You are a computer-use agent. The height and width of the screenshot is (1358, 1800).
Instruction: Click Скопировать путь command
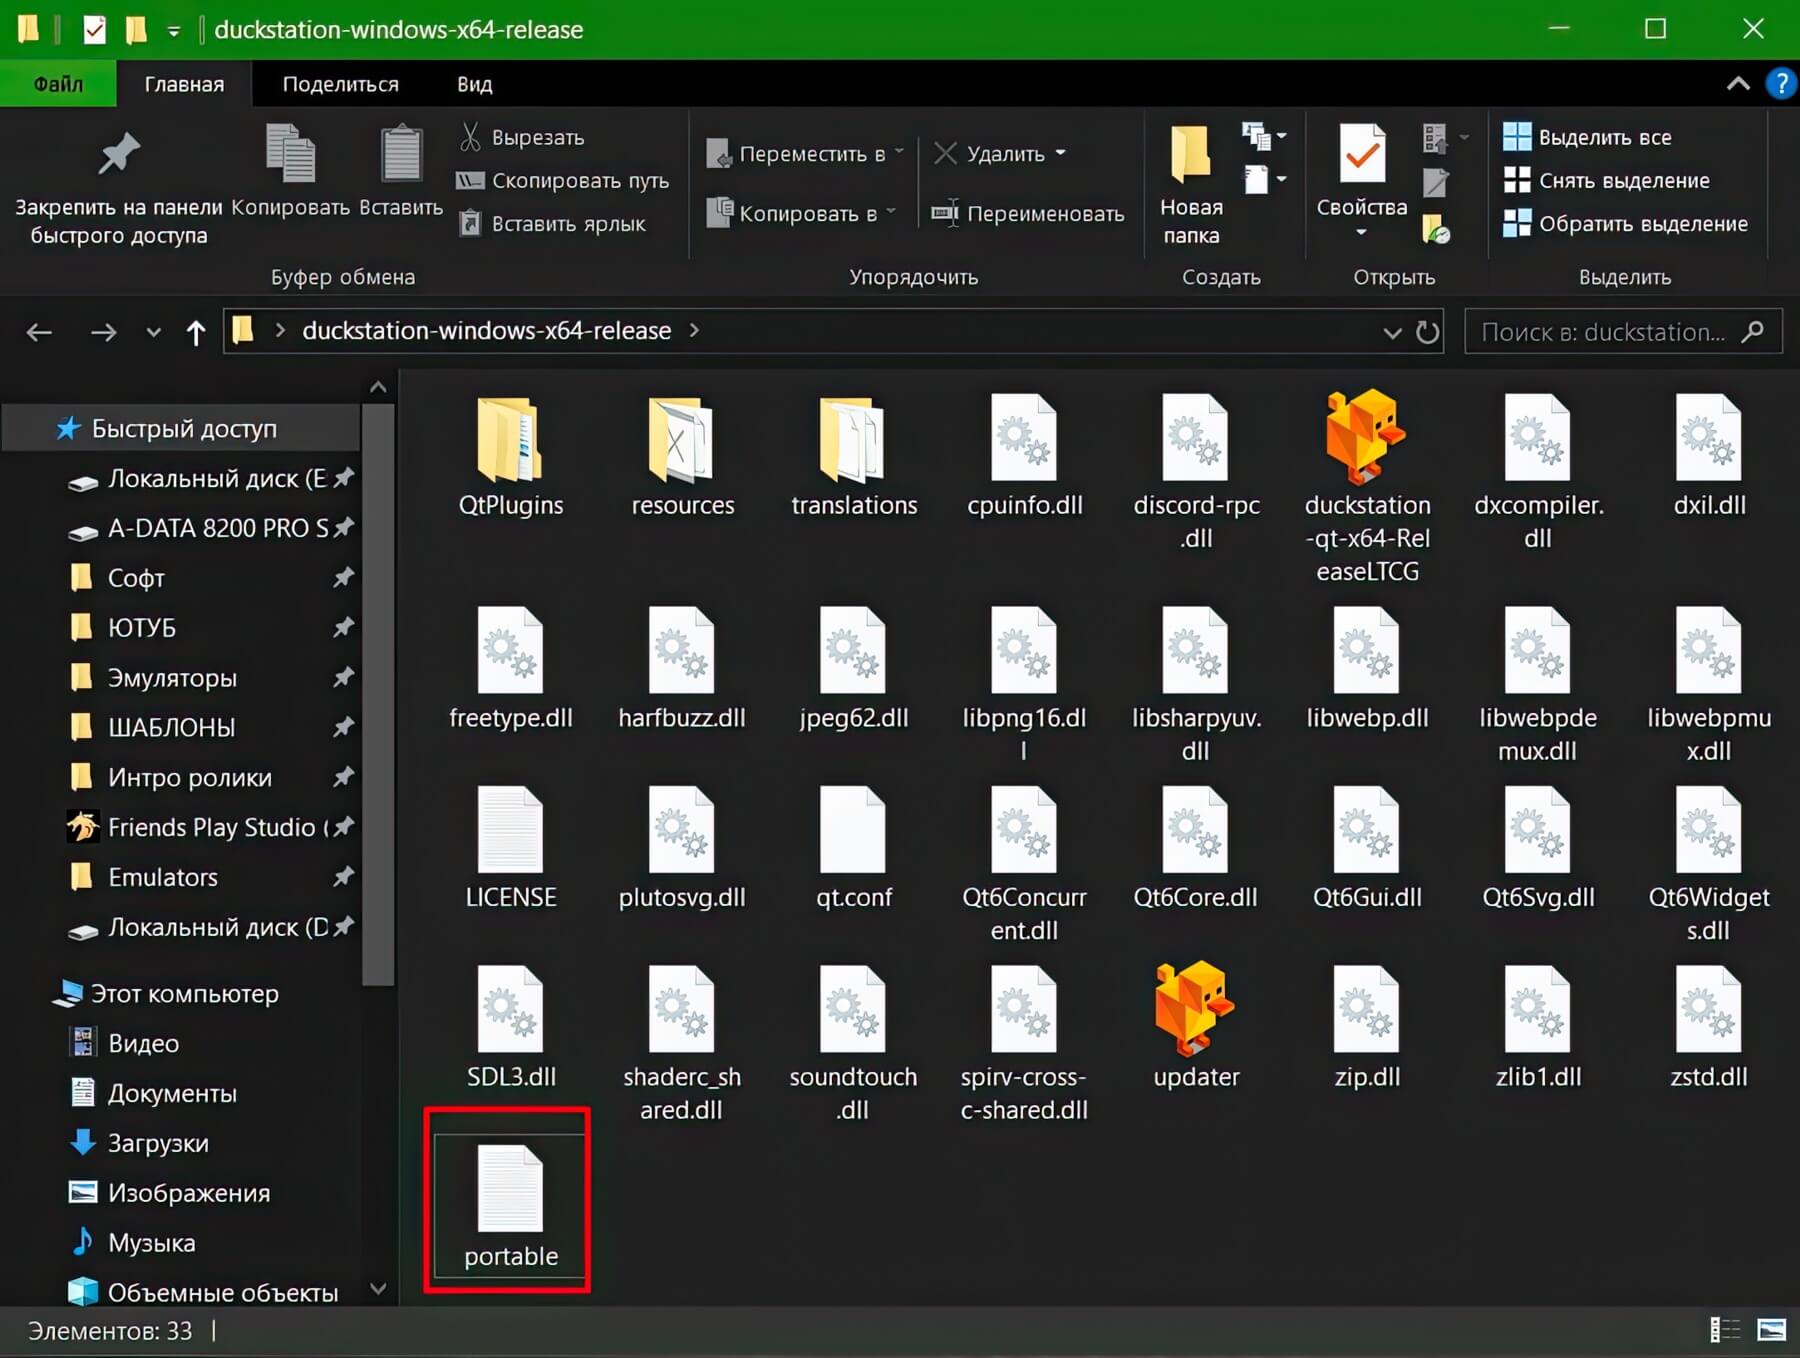pos(562,181)
